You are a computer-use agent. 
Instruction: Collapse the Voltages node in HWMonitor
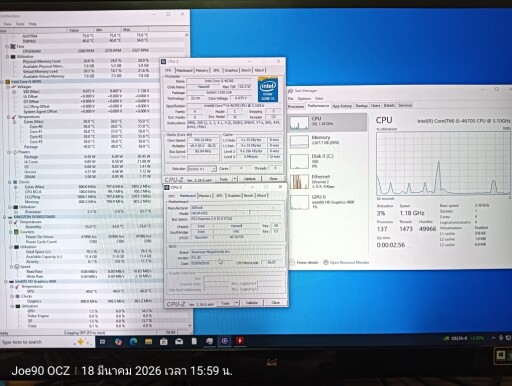click(8, 87)
